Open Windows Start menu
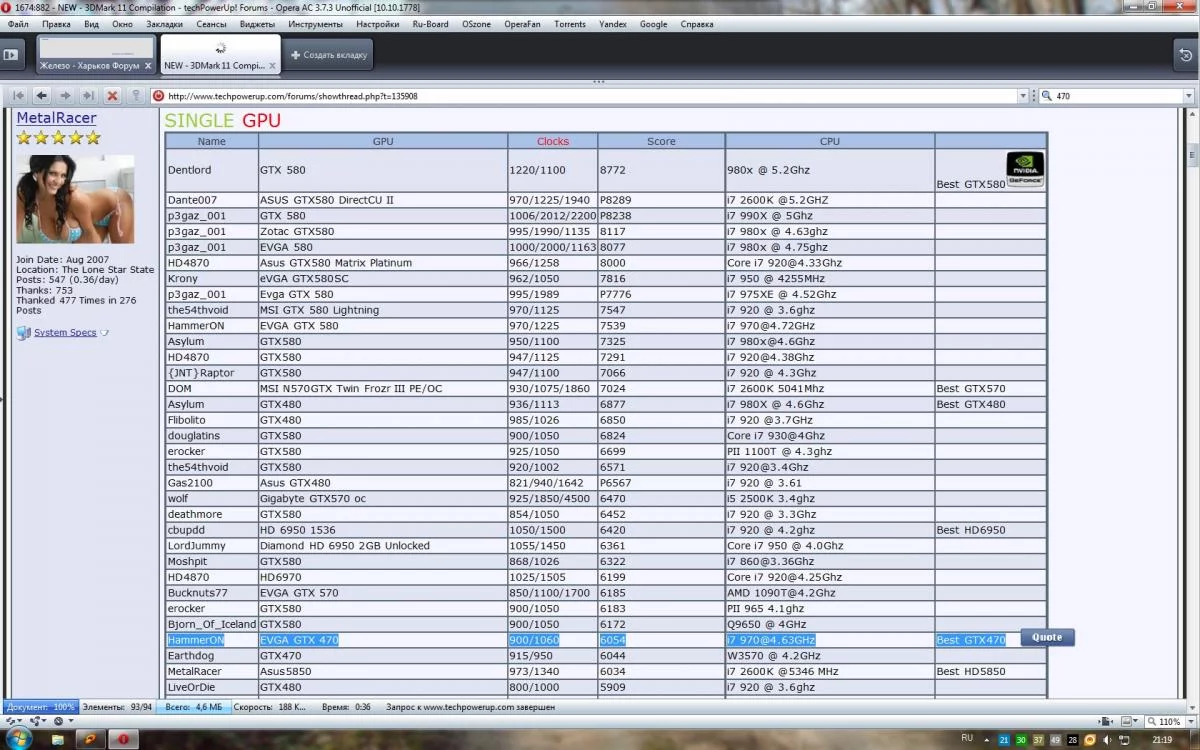Viewport: 1200px width, 750px height. tap(18, 738)
